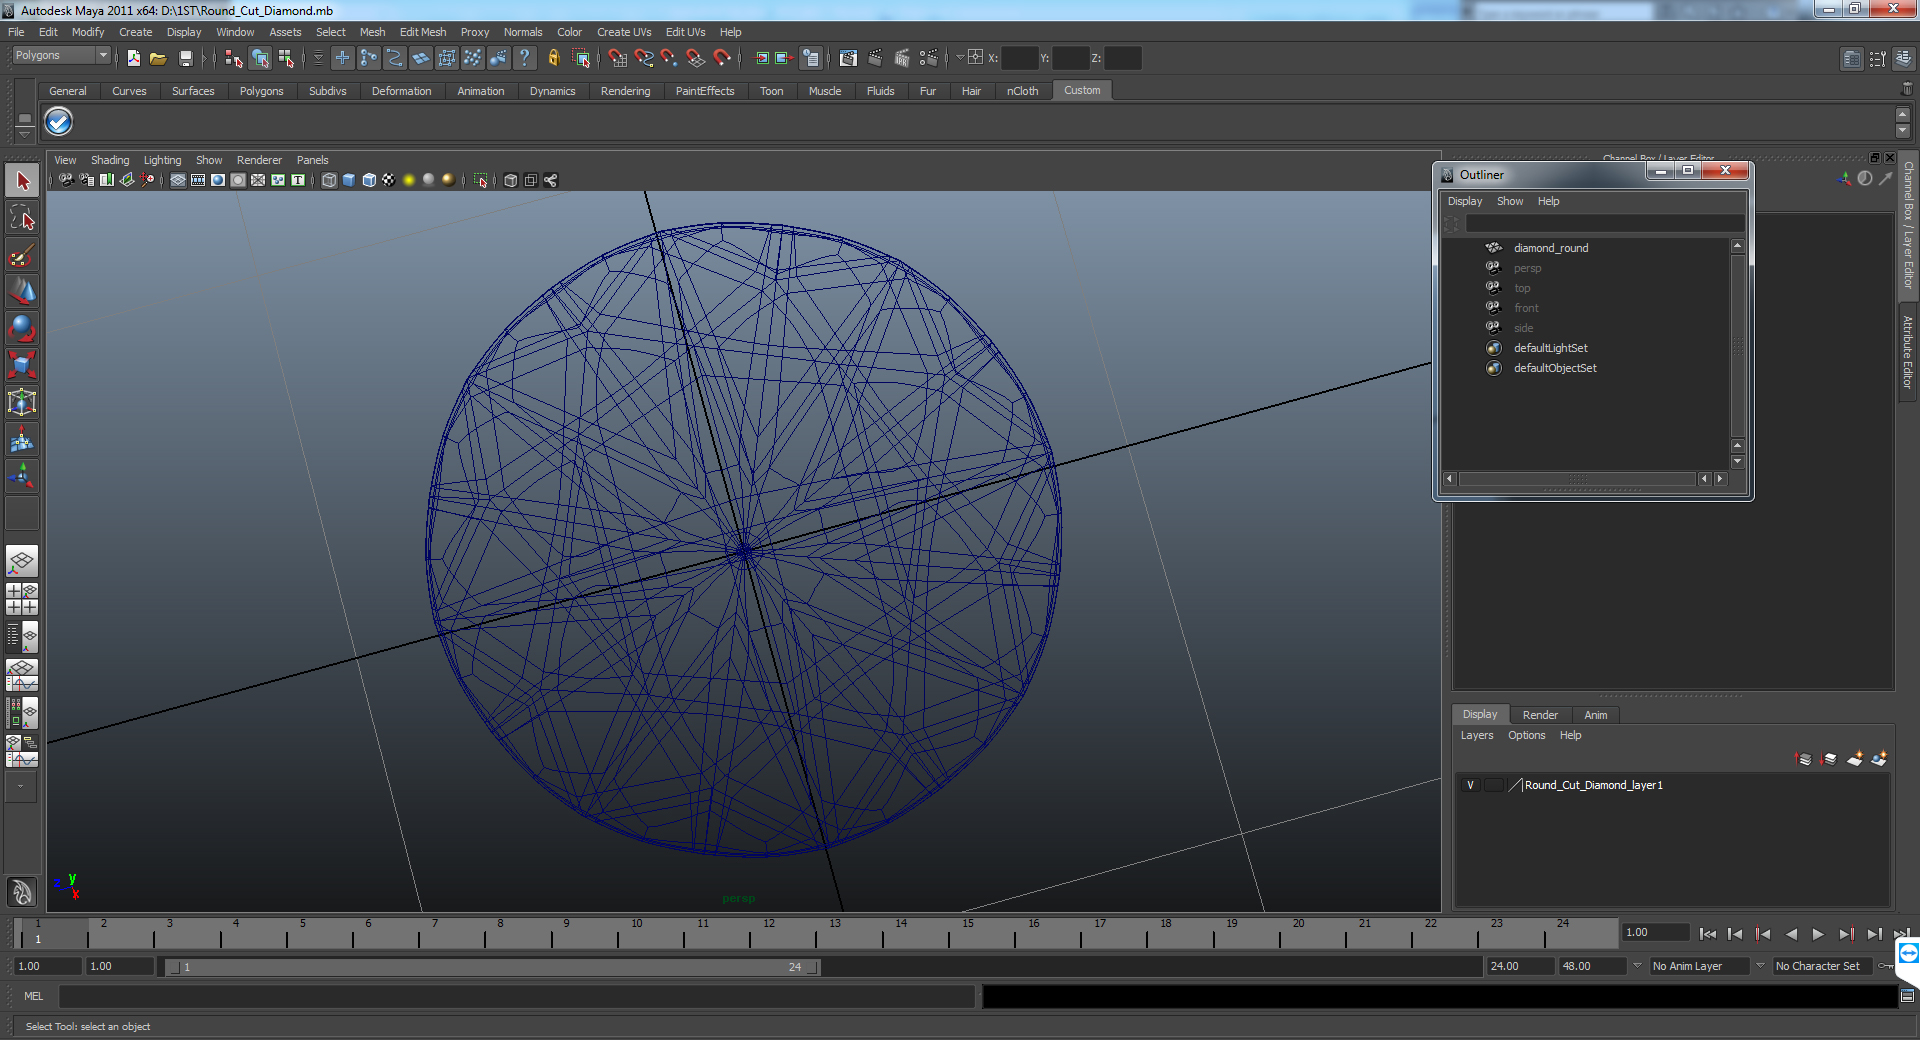Click frame 12 on the time slider

[x=768, y=934]
